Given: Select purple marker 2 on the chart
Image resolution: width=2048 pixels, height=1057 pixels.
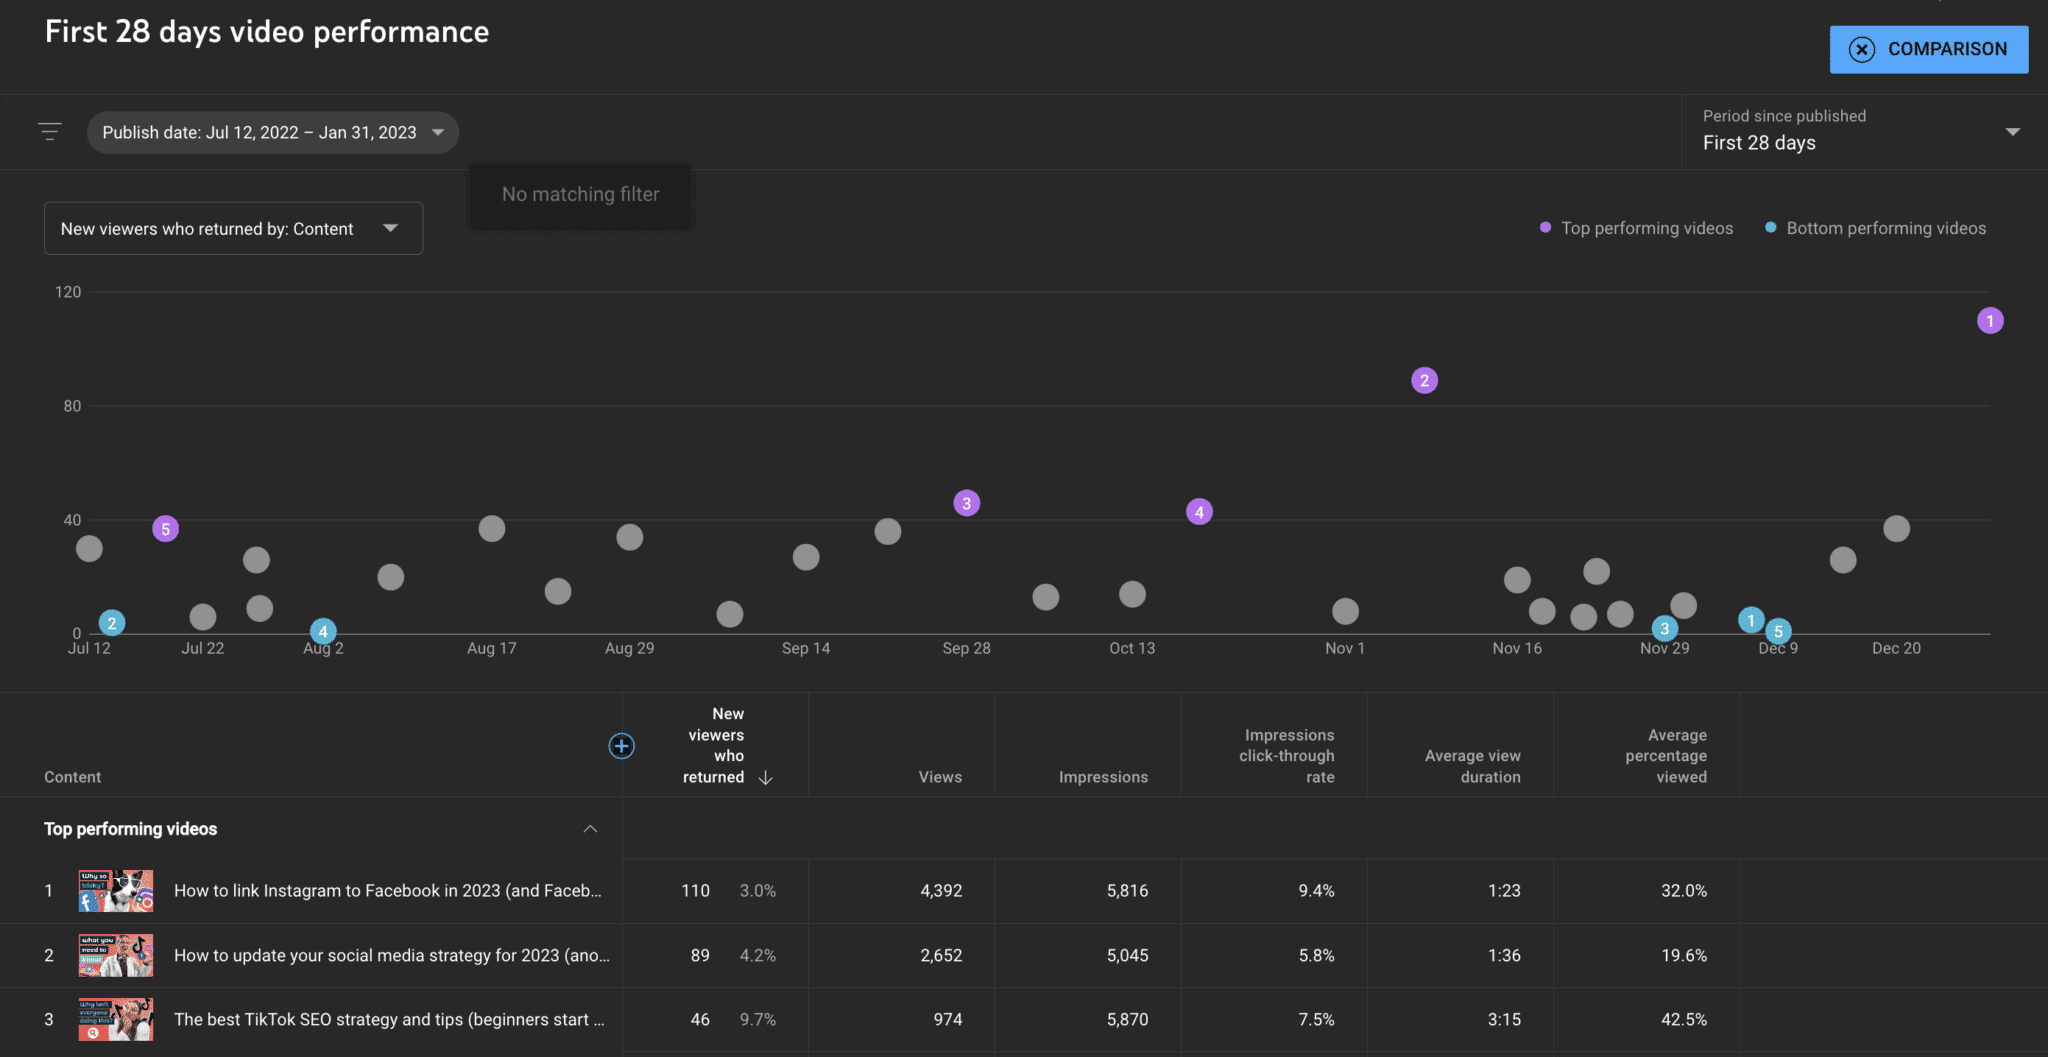Looking at the screenshot, I should pyautogui.click(x=1424, y=380).
